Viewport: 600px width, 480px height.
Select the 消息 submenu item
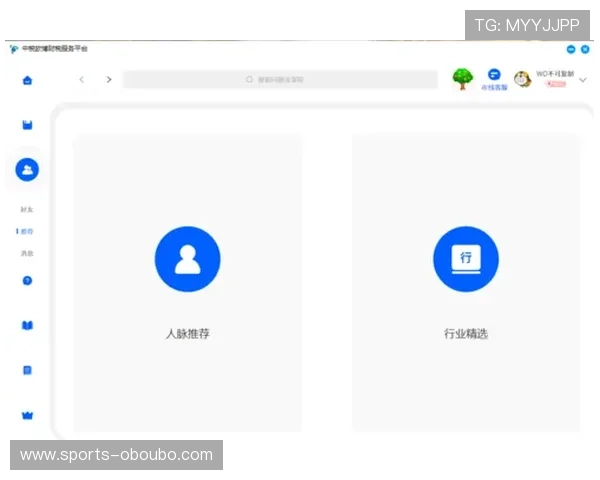pyautogui.click(x=27, y=254)
